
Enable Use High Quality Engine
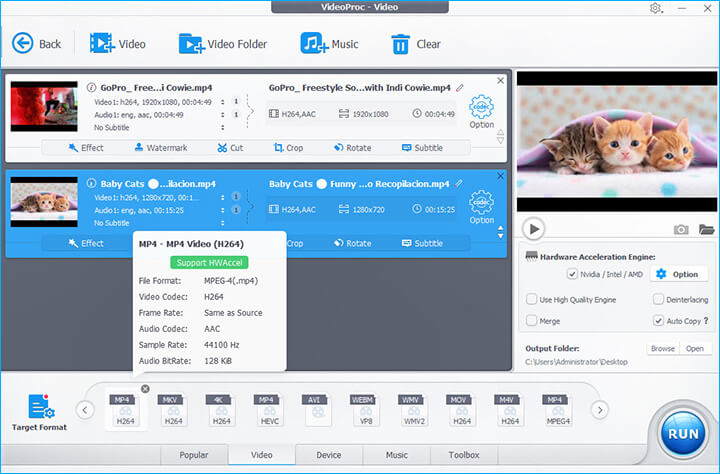pyautogui.click(x=532, y=299)
